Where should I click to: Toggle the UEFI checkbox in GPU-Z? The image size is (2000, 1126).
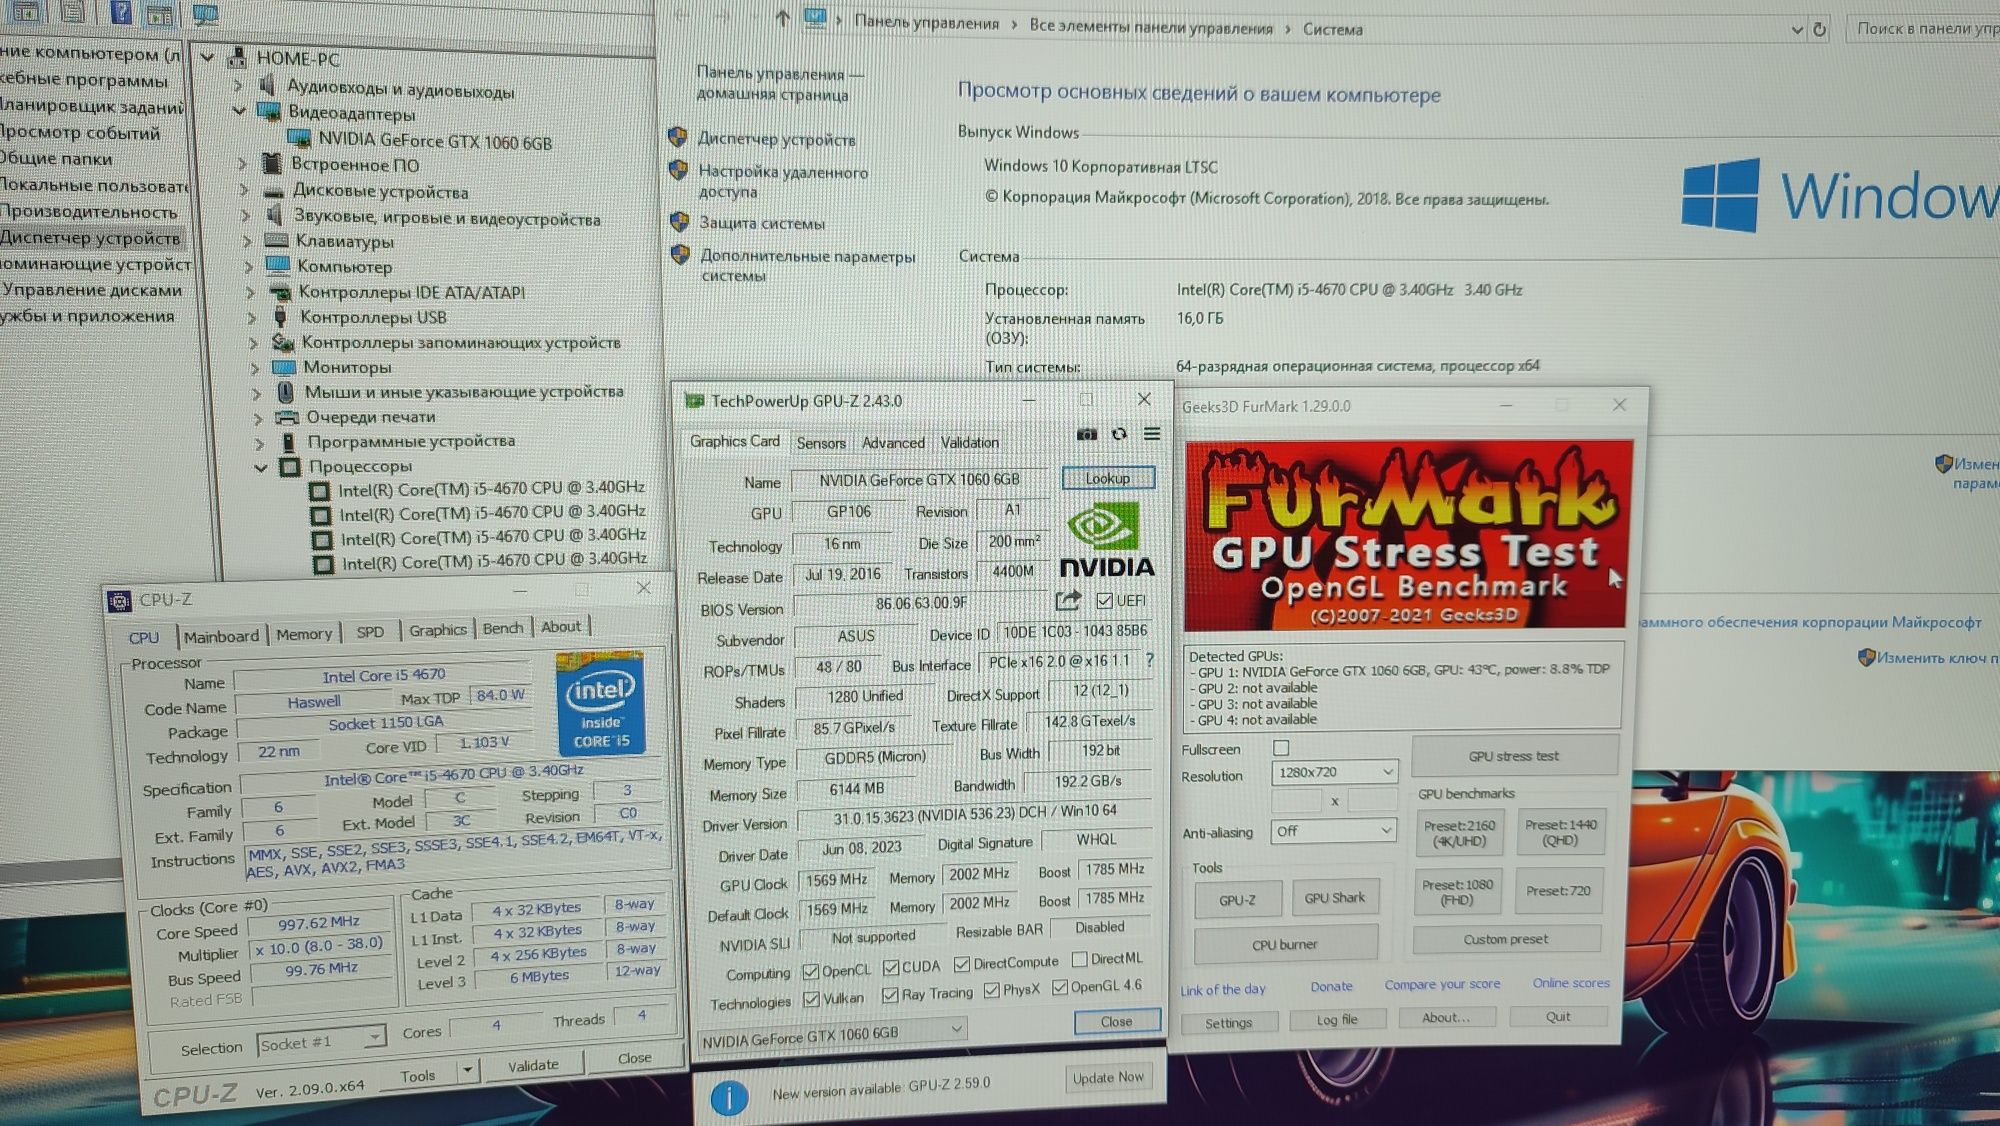pyautogui.click(x=1104, y=601)
